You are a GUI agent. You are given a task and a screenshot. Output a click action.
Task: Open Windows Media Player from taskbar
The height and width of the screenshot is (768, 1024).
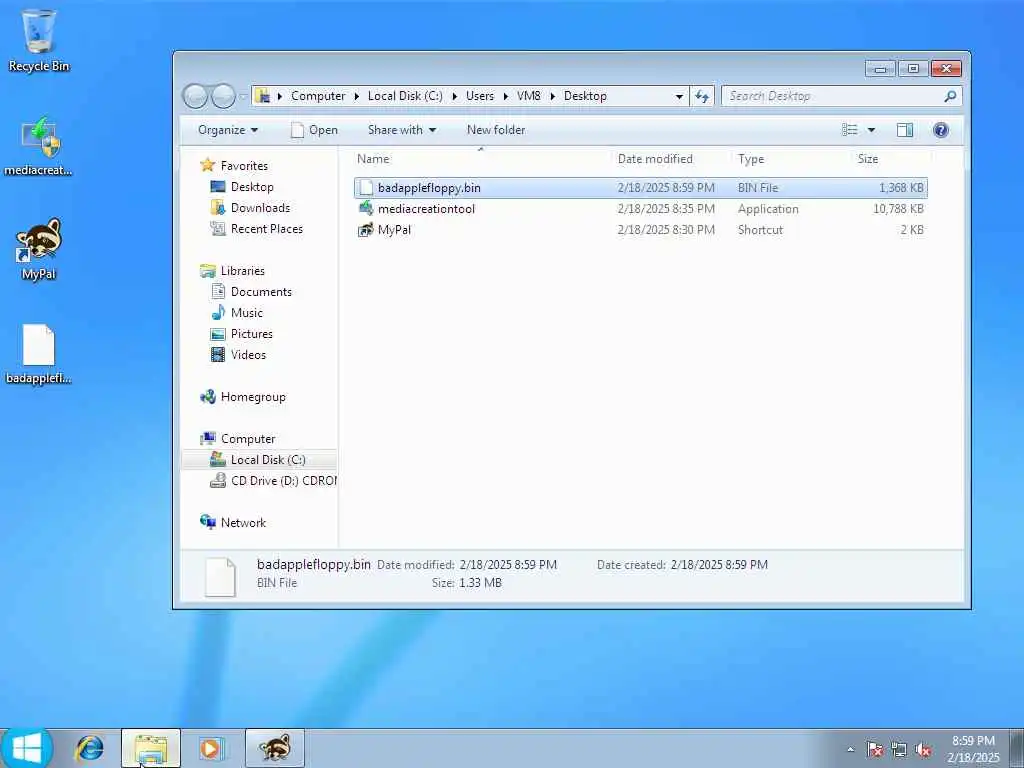211,748
